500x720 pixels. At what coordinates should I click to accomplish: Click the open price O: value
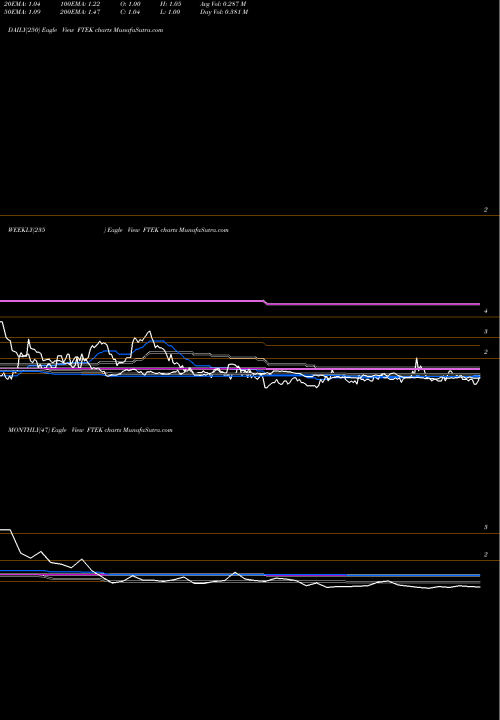tap(130, 4)
